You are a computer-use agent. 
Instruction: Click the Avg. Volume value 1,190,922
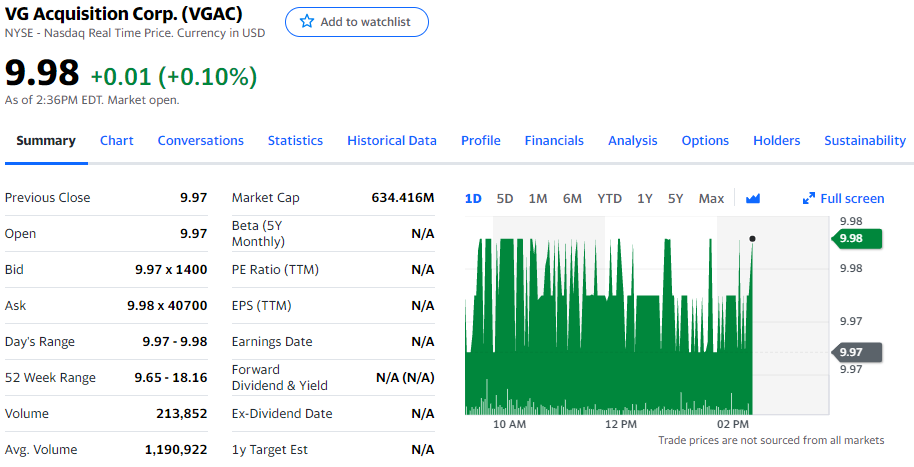click(x=176, y=450)
